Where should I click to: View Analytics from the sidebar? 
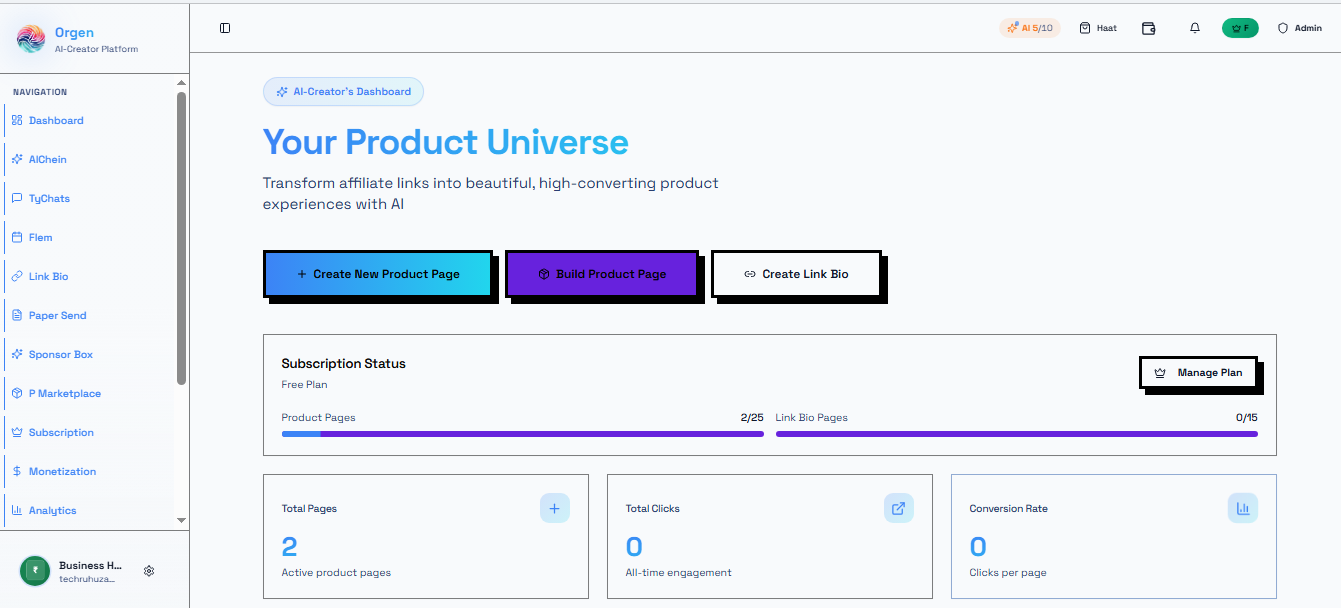(x=54, y=510)
